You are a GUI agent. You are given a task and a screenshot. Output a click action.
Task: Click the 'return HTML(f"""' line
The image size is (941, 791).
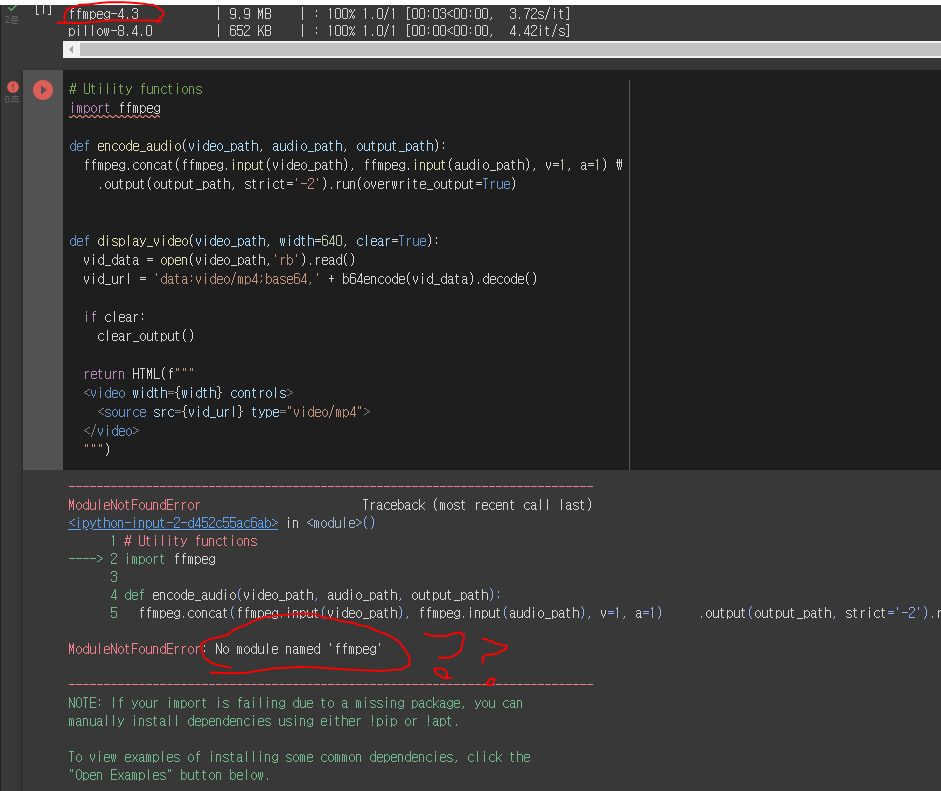point(139,374)
